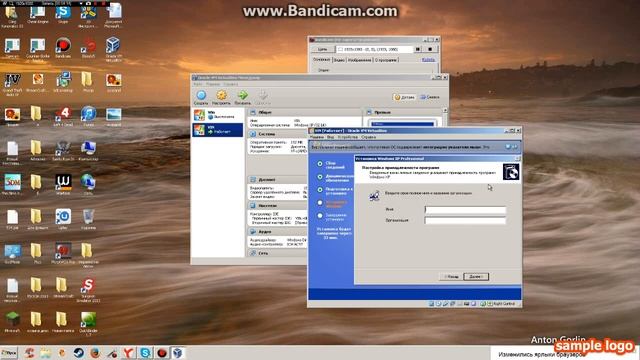Open the Grand Theft Auto IV desktop shortcut

[x=12, y=84]
